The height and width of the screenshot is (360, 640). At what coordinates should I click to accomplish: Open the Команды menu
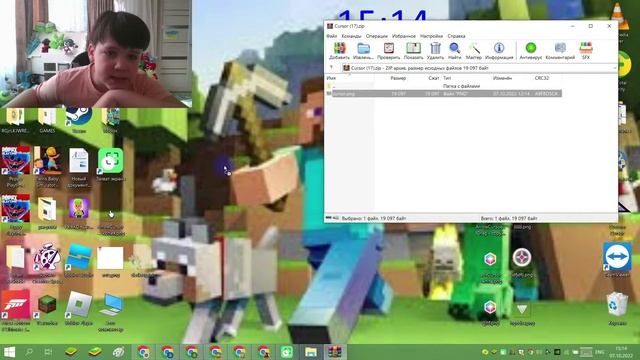coord(351,36)
